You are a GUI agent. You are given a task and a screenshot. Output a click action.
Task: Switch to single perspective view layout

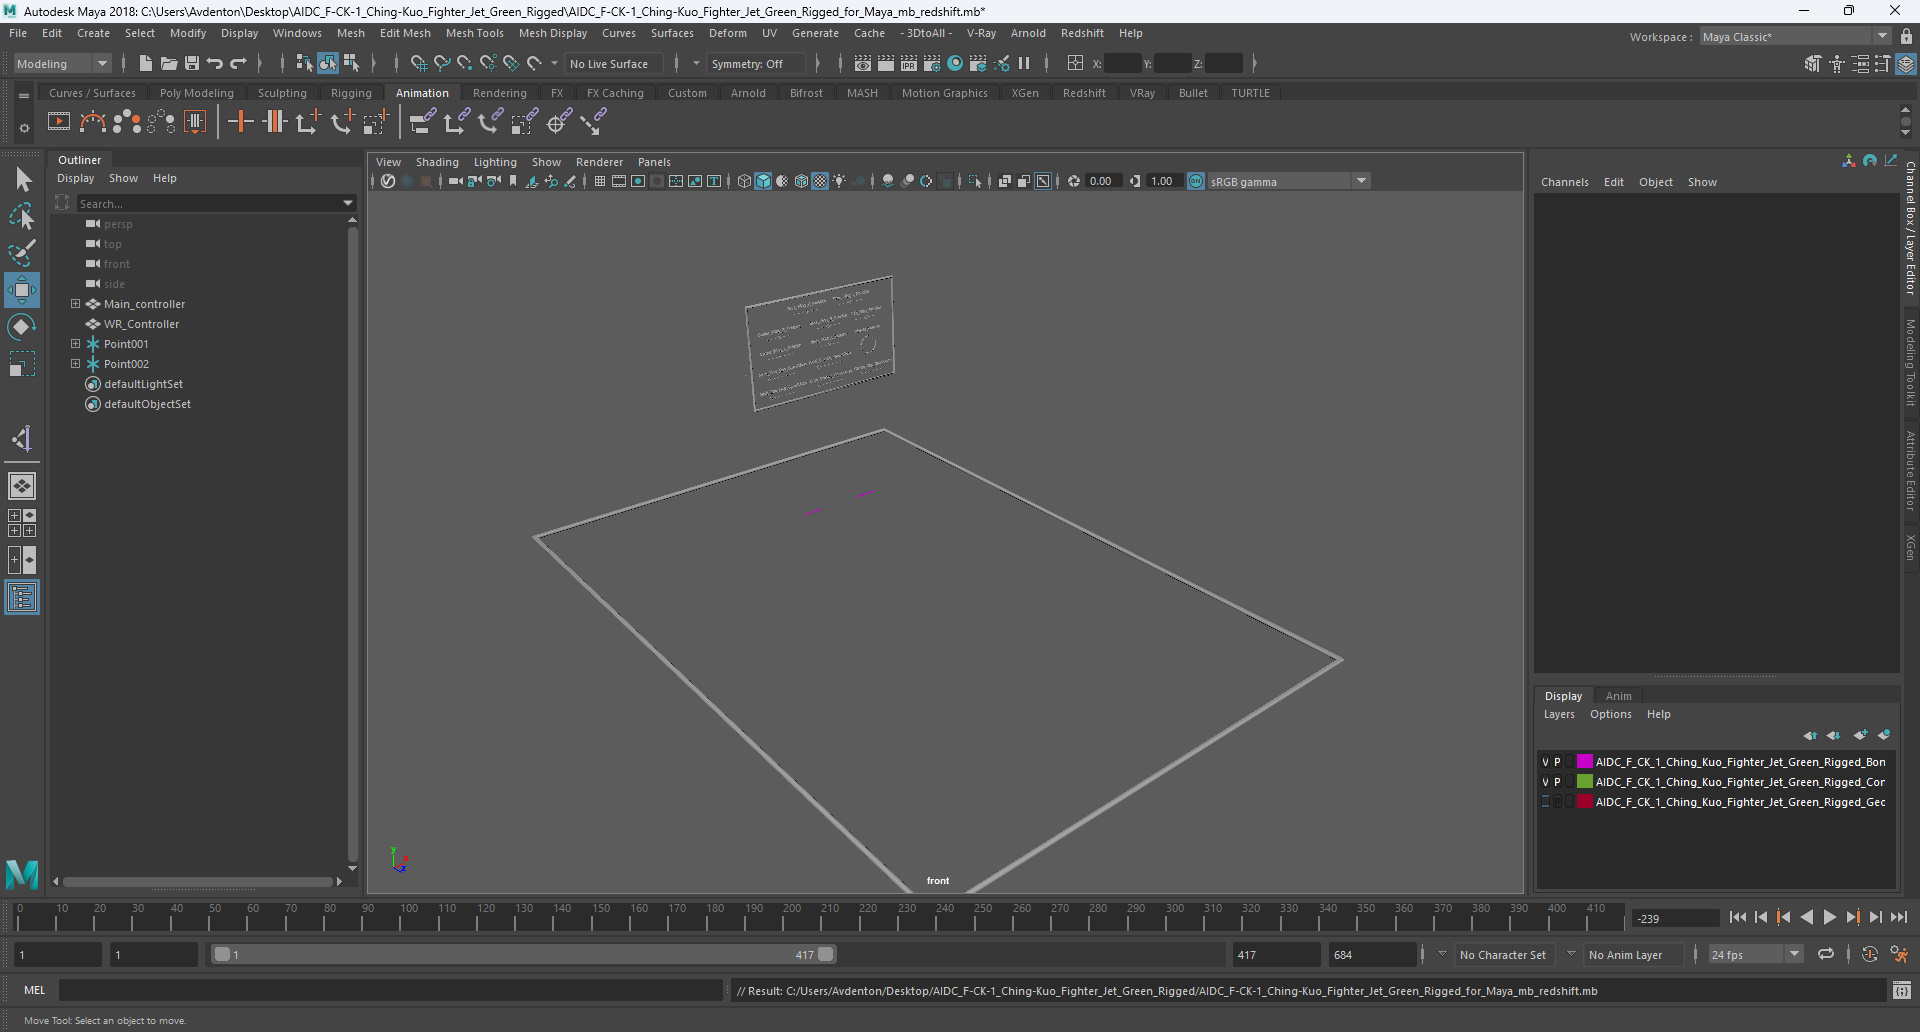pyautogui.click(x=22, y=486)
